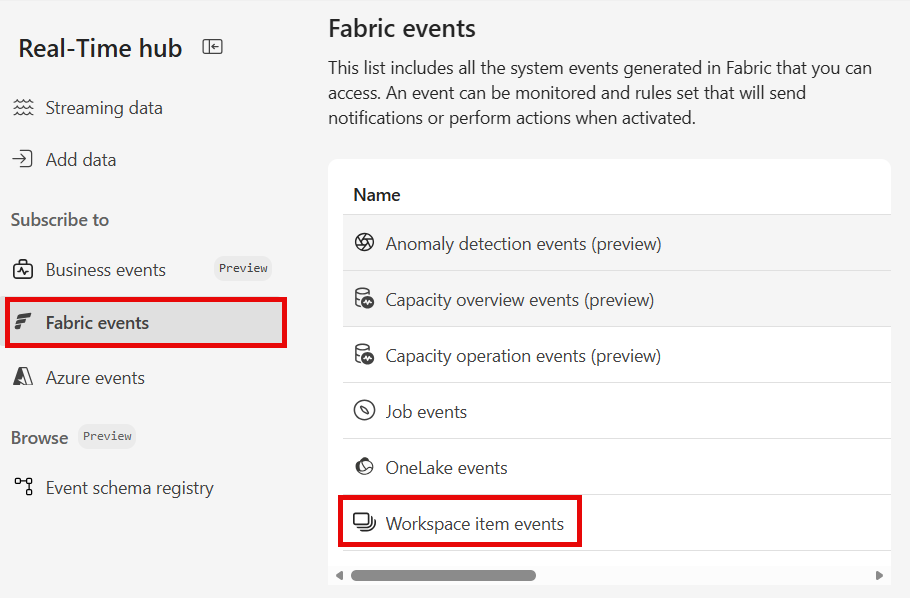The width and height of the screenshot is (910, 598).
Task: Click the Workspace item events stacked icon
Action: point(363,523)
